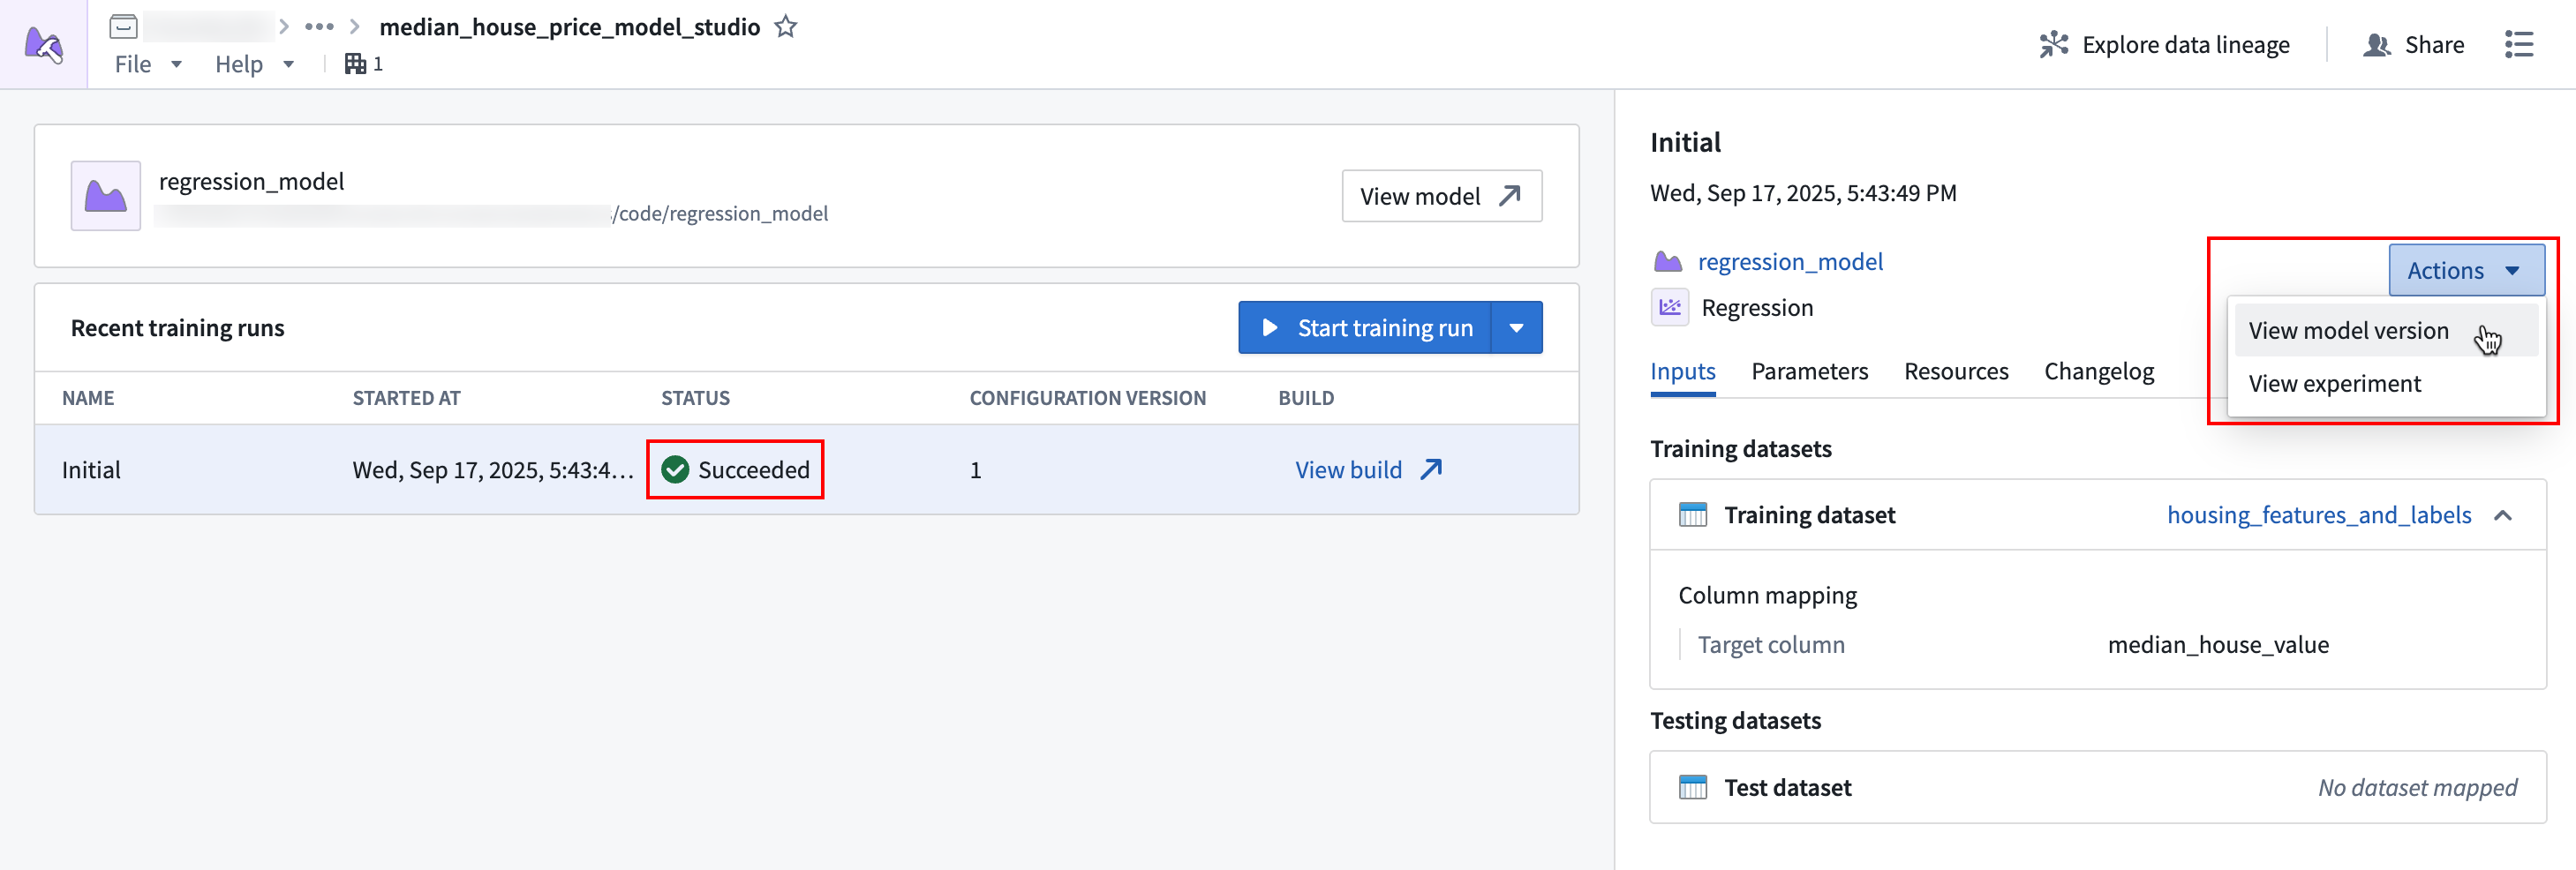The image size is (2576, 870).
Task: Click the Explore data lineage icon
Action: (x=2053, y=45)
